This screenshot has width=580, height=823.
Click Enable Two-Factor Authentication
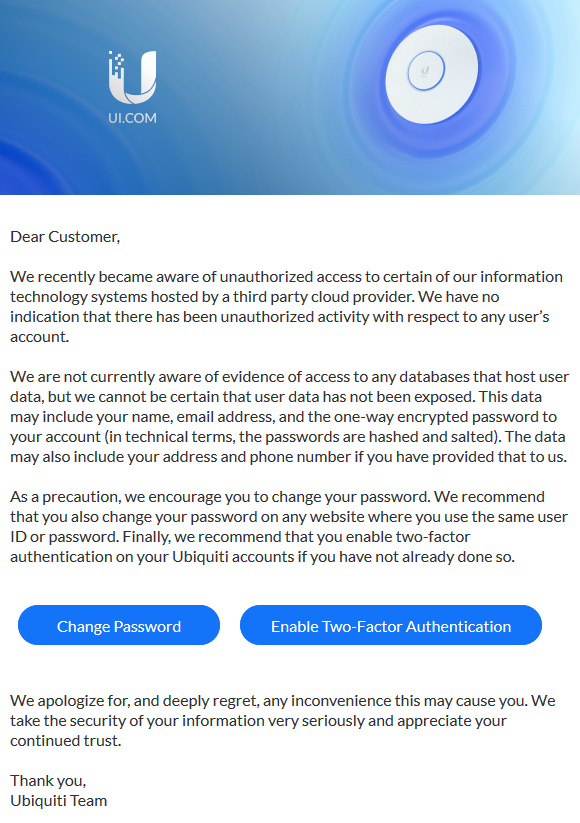click(x=390, y=625)
